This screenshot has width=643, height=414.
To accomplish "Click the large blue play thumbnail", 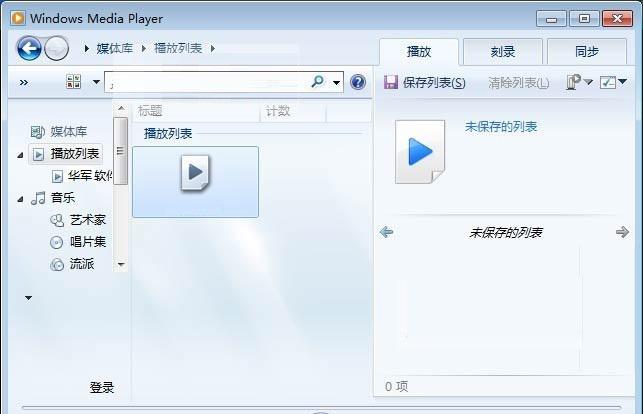I will click(x=420, y=152).
